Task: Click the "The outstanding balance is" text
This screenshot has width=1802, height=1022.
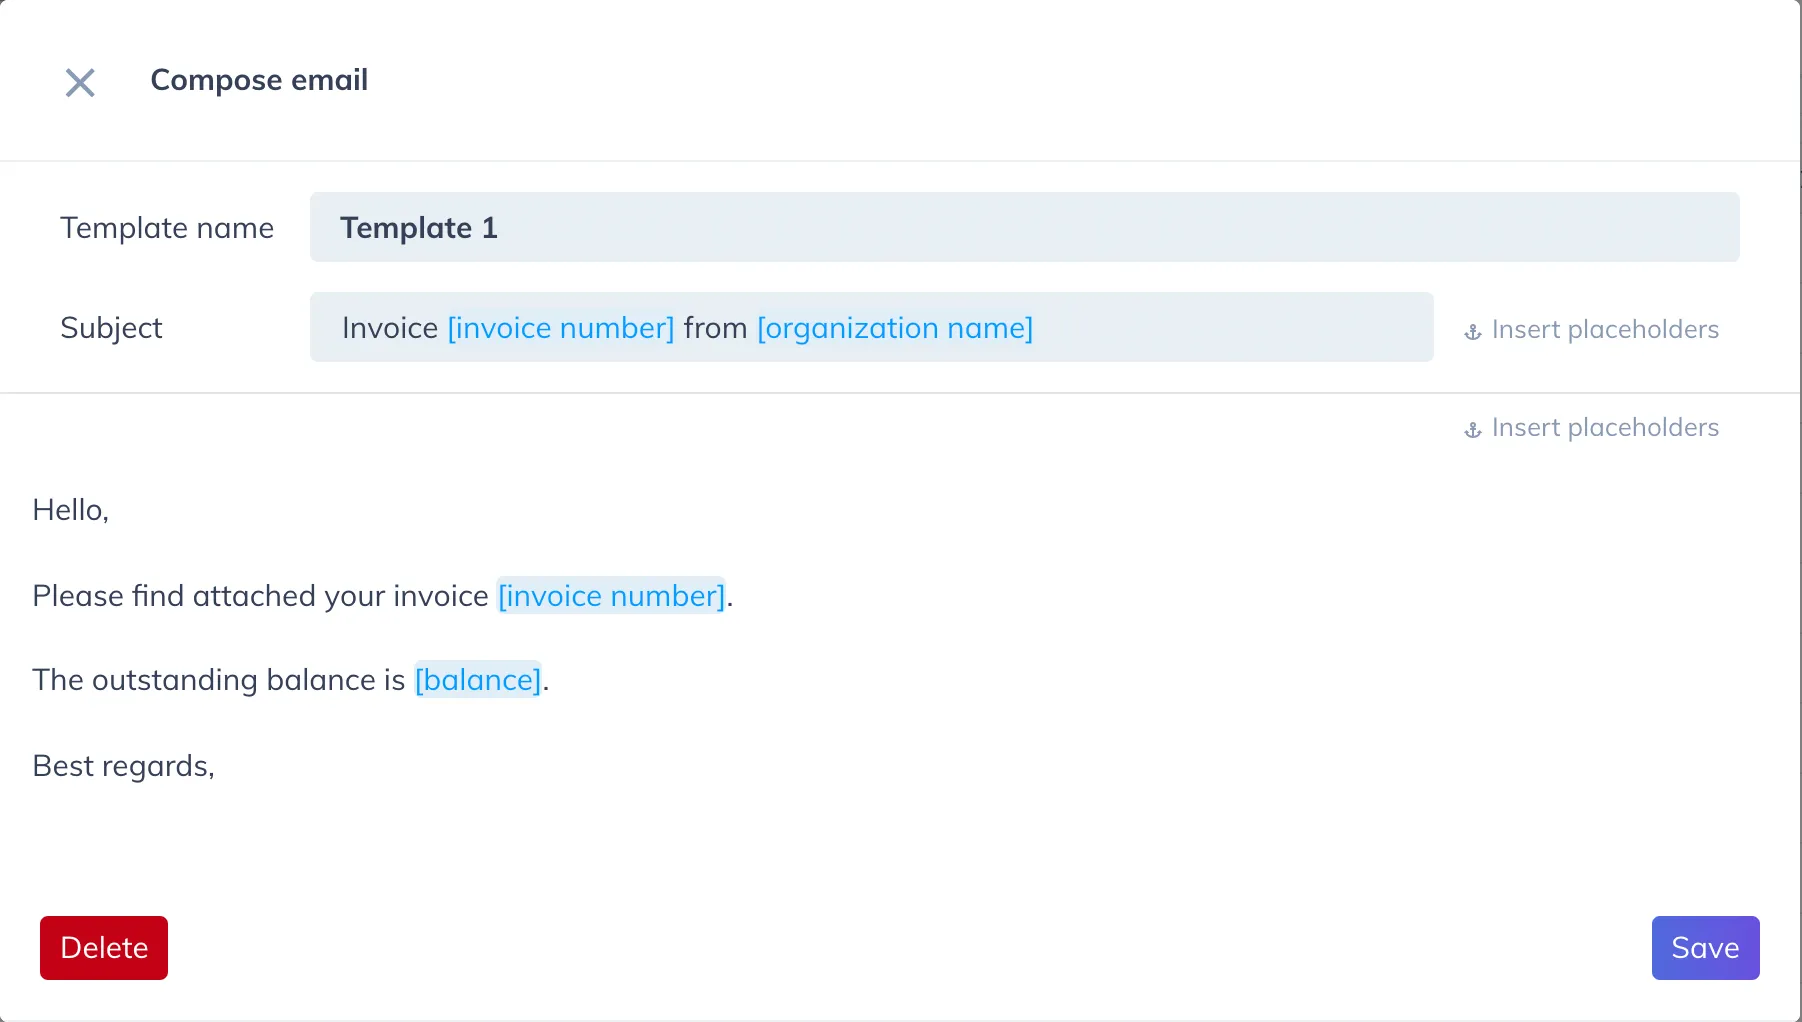Action: pos(218,680)
